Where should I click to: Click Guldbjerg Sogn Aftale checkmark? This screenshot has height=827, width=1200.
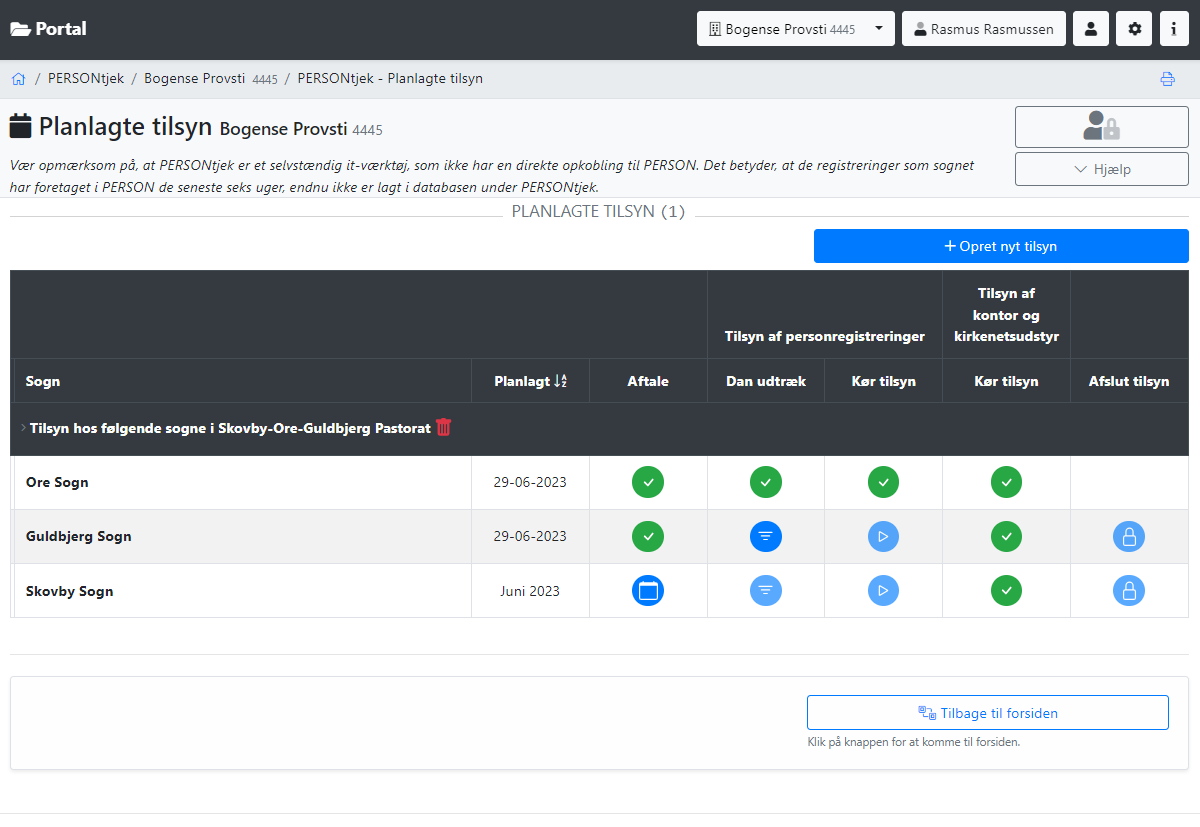click(648, 536)
